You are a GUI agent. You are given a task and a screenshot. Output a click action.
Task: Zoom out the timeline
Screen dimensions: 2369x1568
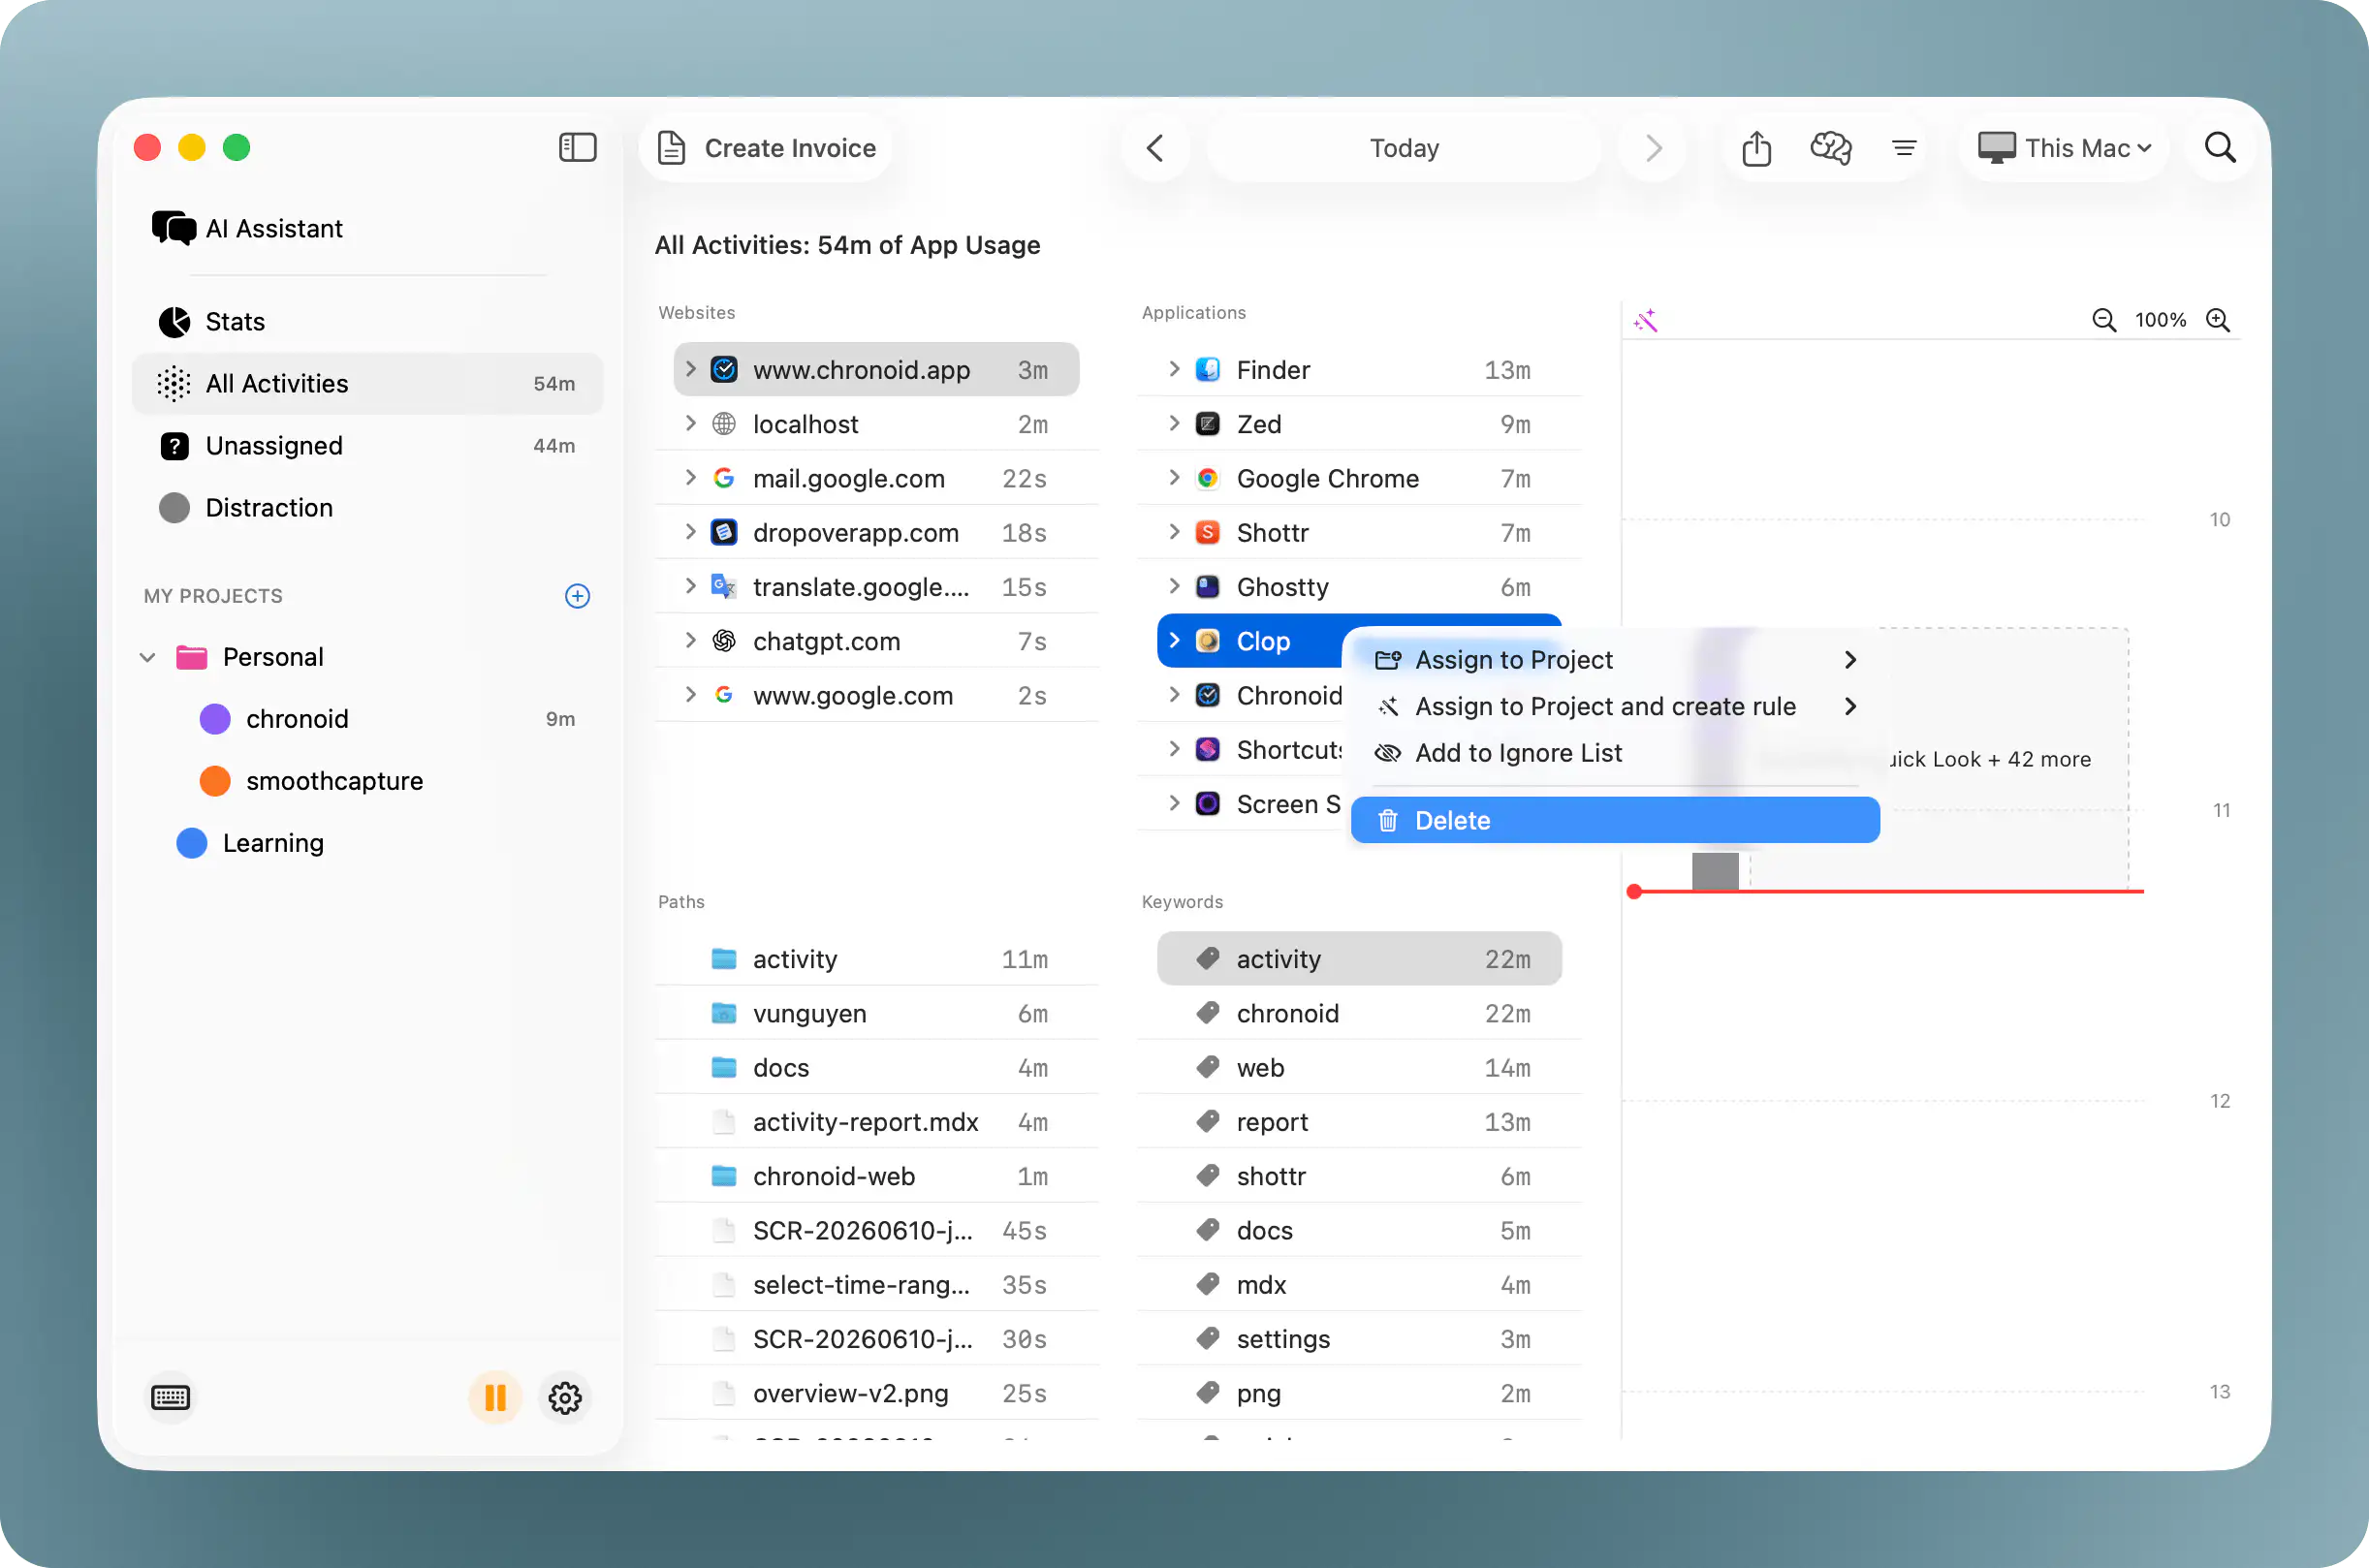[x=2103, y=320]
